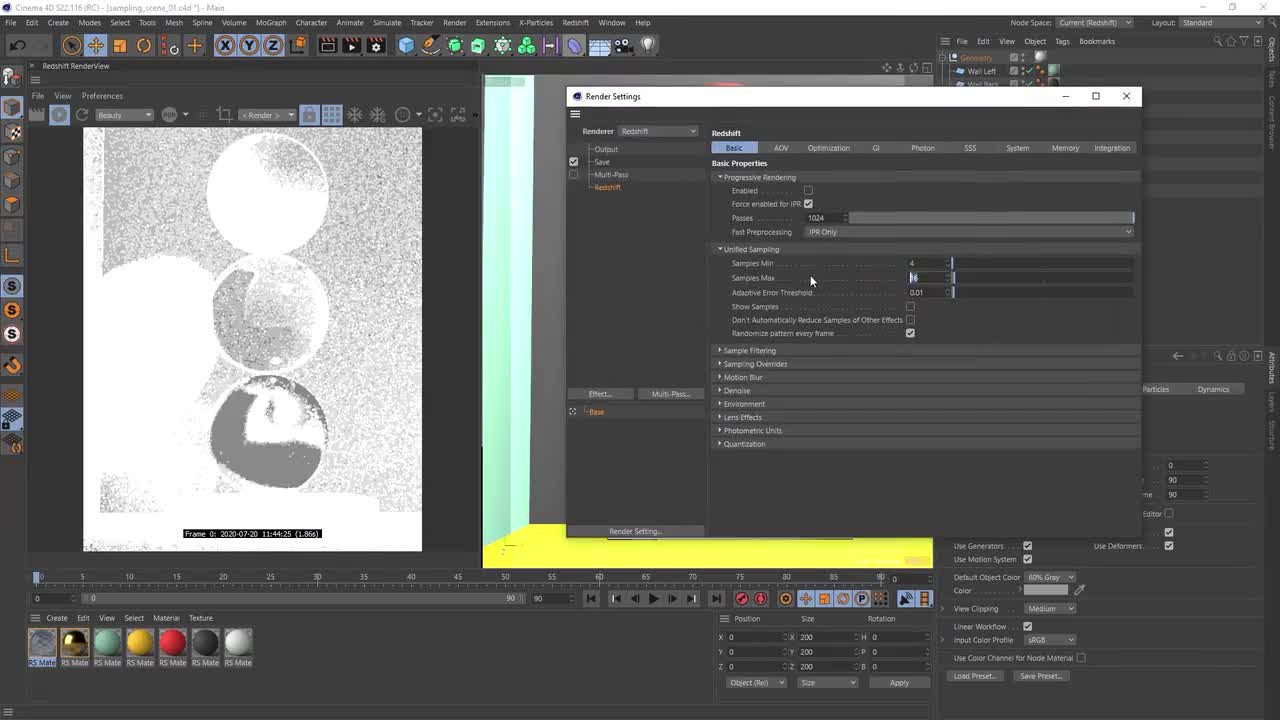
Task: Click Render to Picture Viewer icon
Action: tap(351, 45)
